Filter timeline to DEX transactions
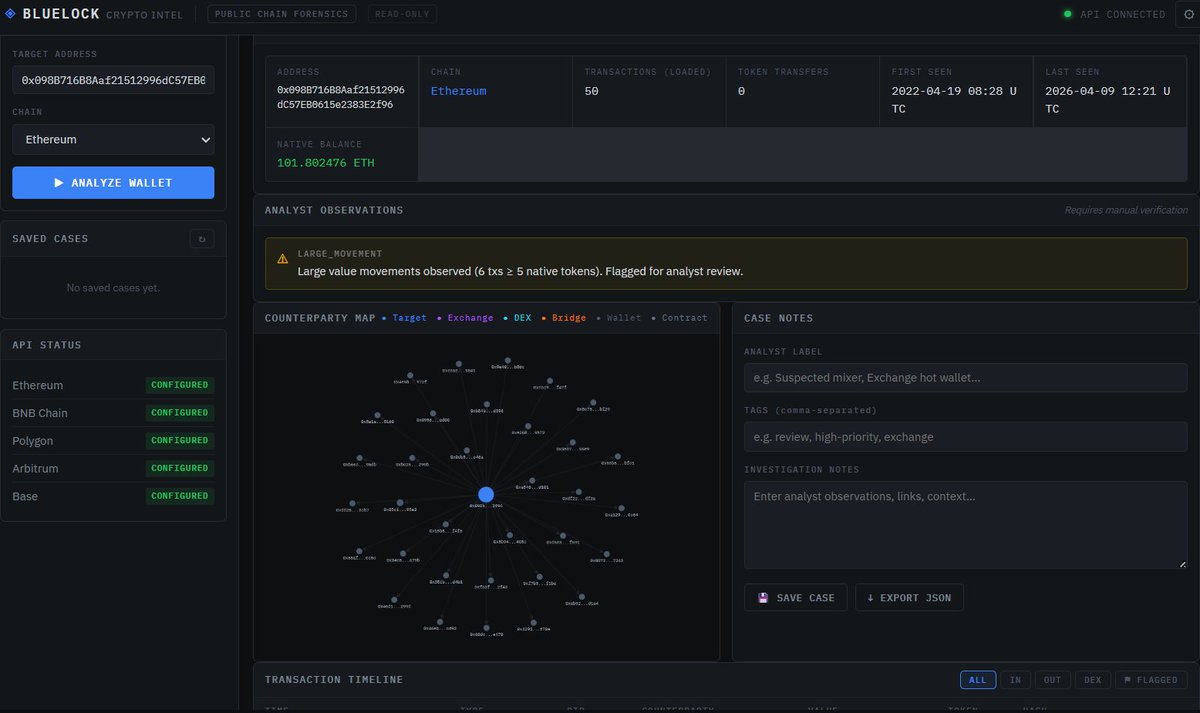 [1092, 680]
